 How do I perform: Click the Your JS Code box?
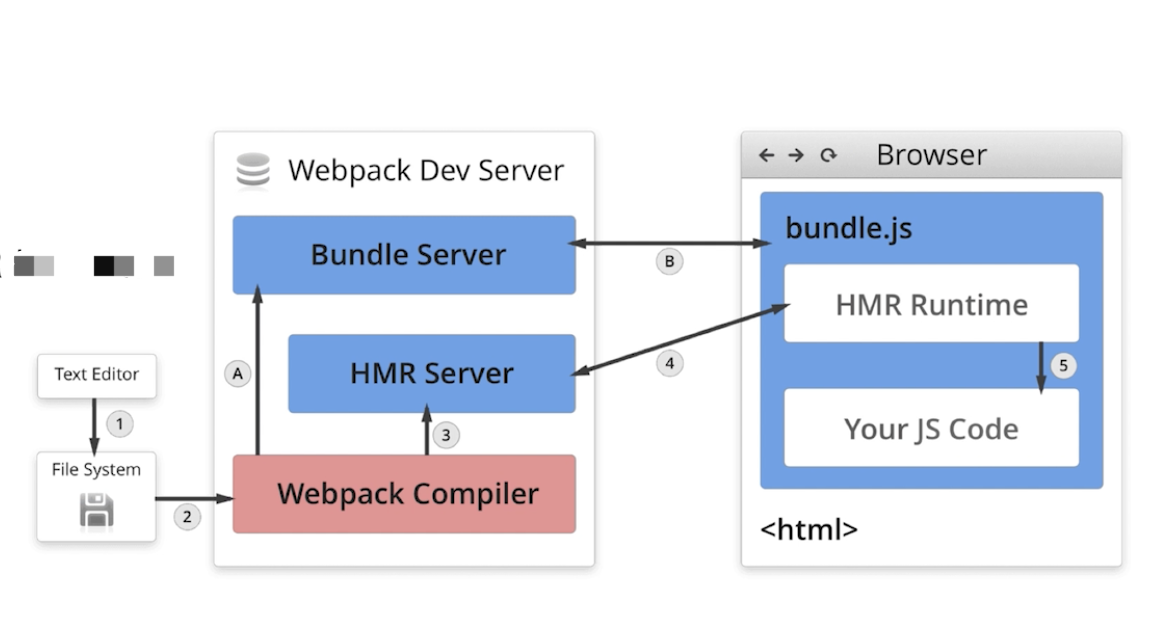coord(932,428)
